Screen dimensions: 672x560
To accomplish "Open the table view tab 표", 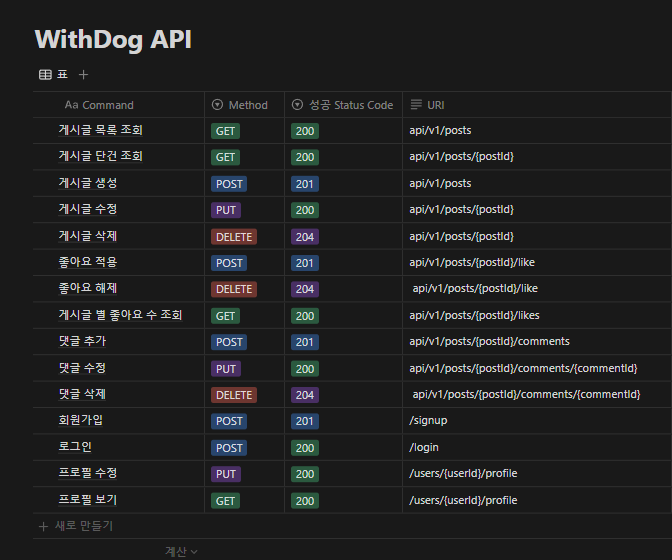I will point(54,75).
